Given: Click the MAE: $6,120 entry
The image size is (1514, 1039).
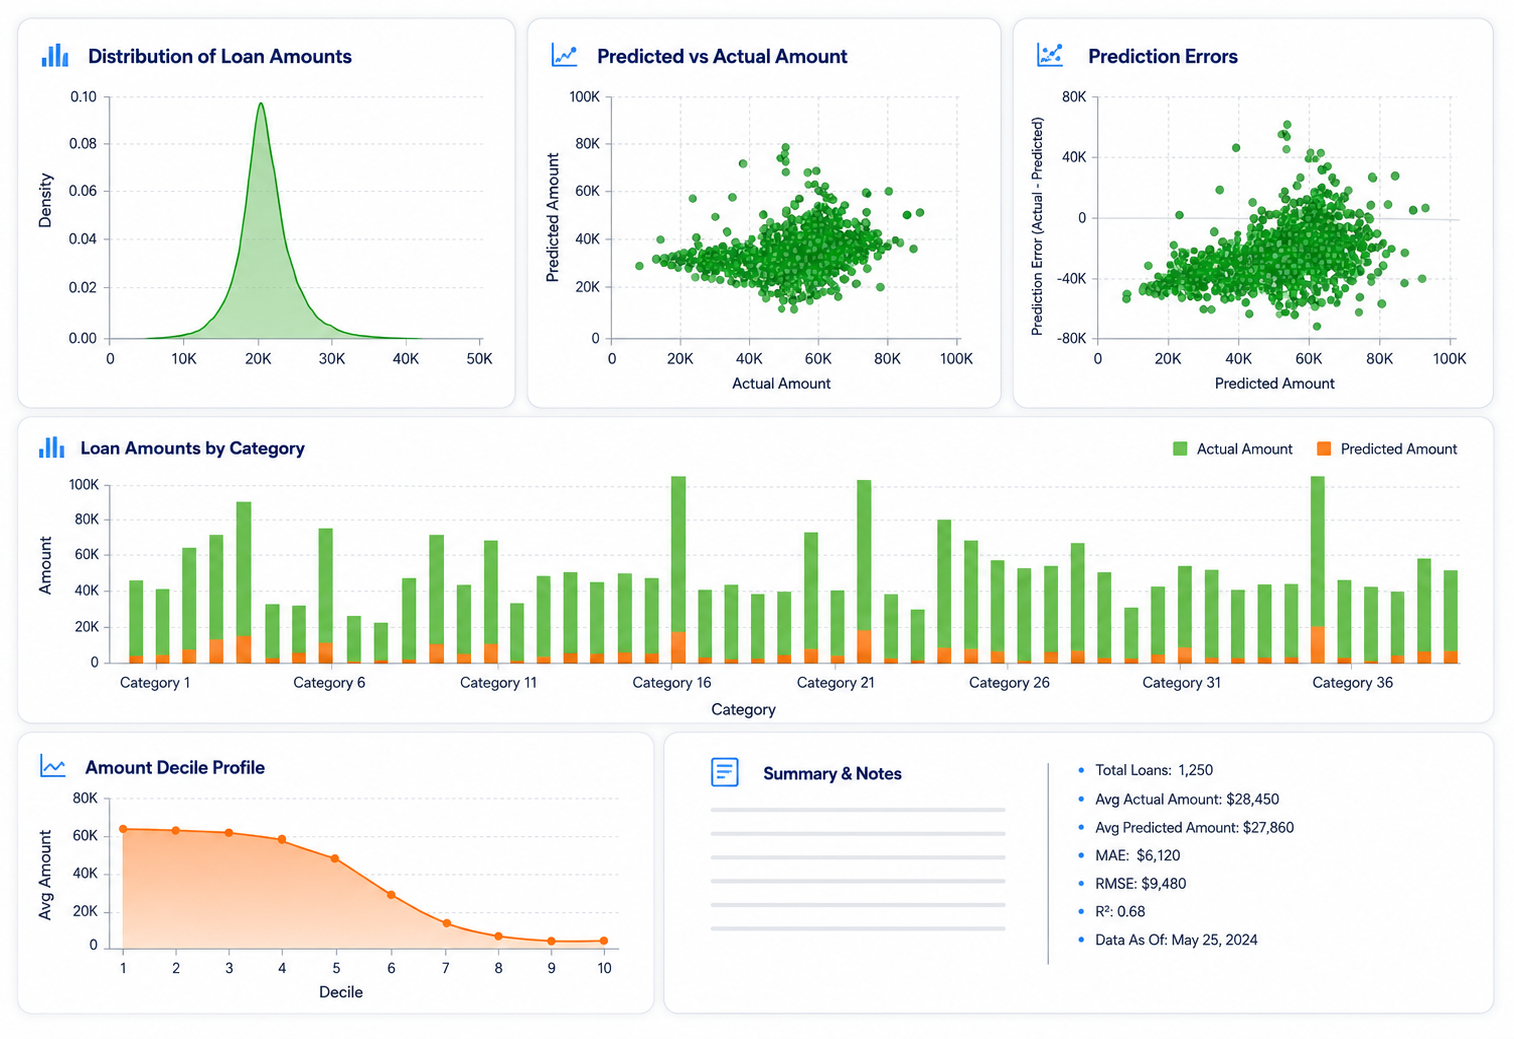Looking at the screenshot, I should (x=1138, y=855).
